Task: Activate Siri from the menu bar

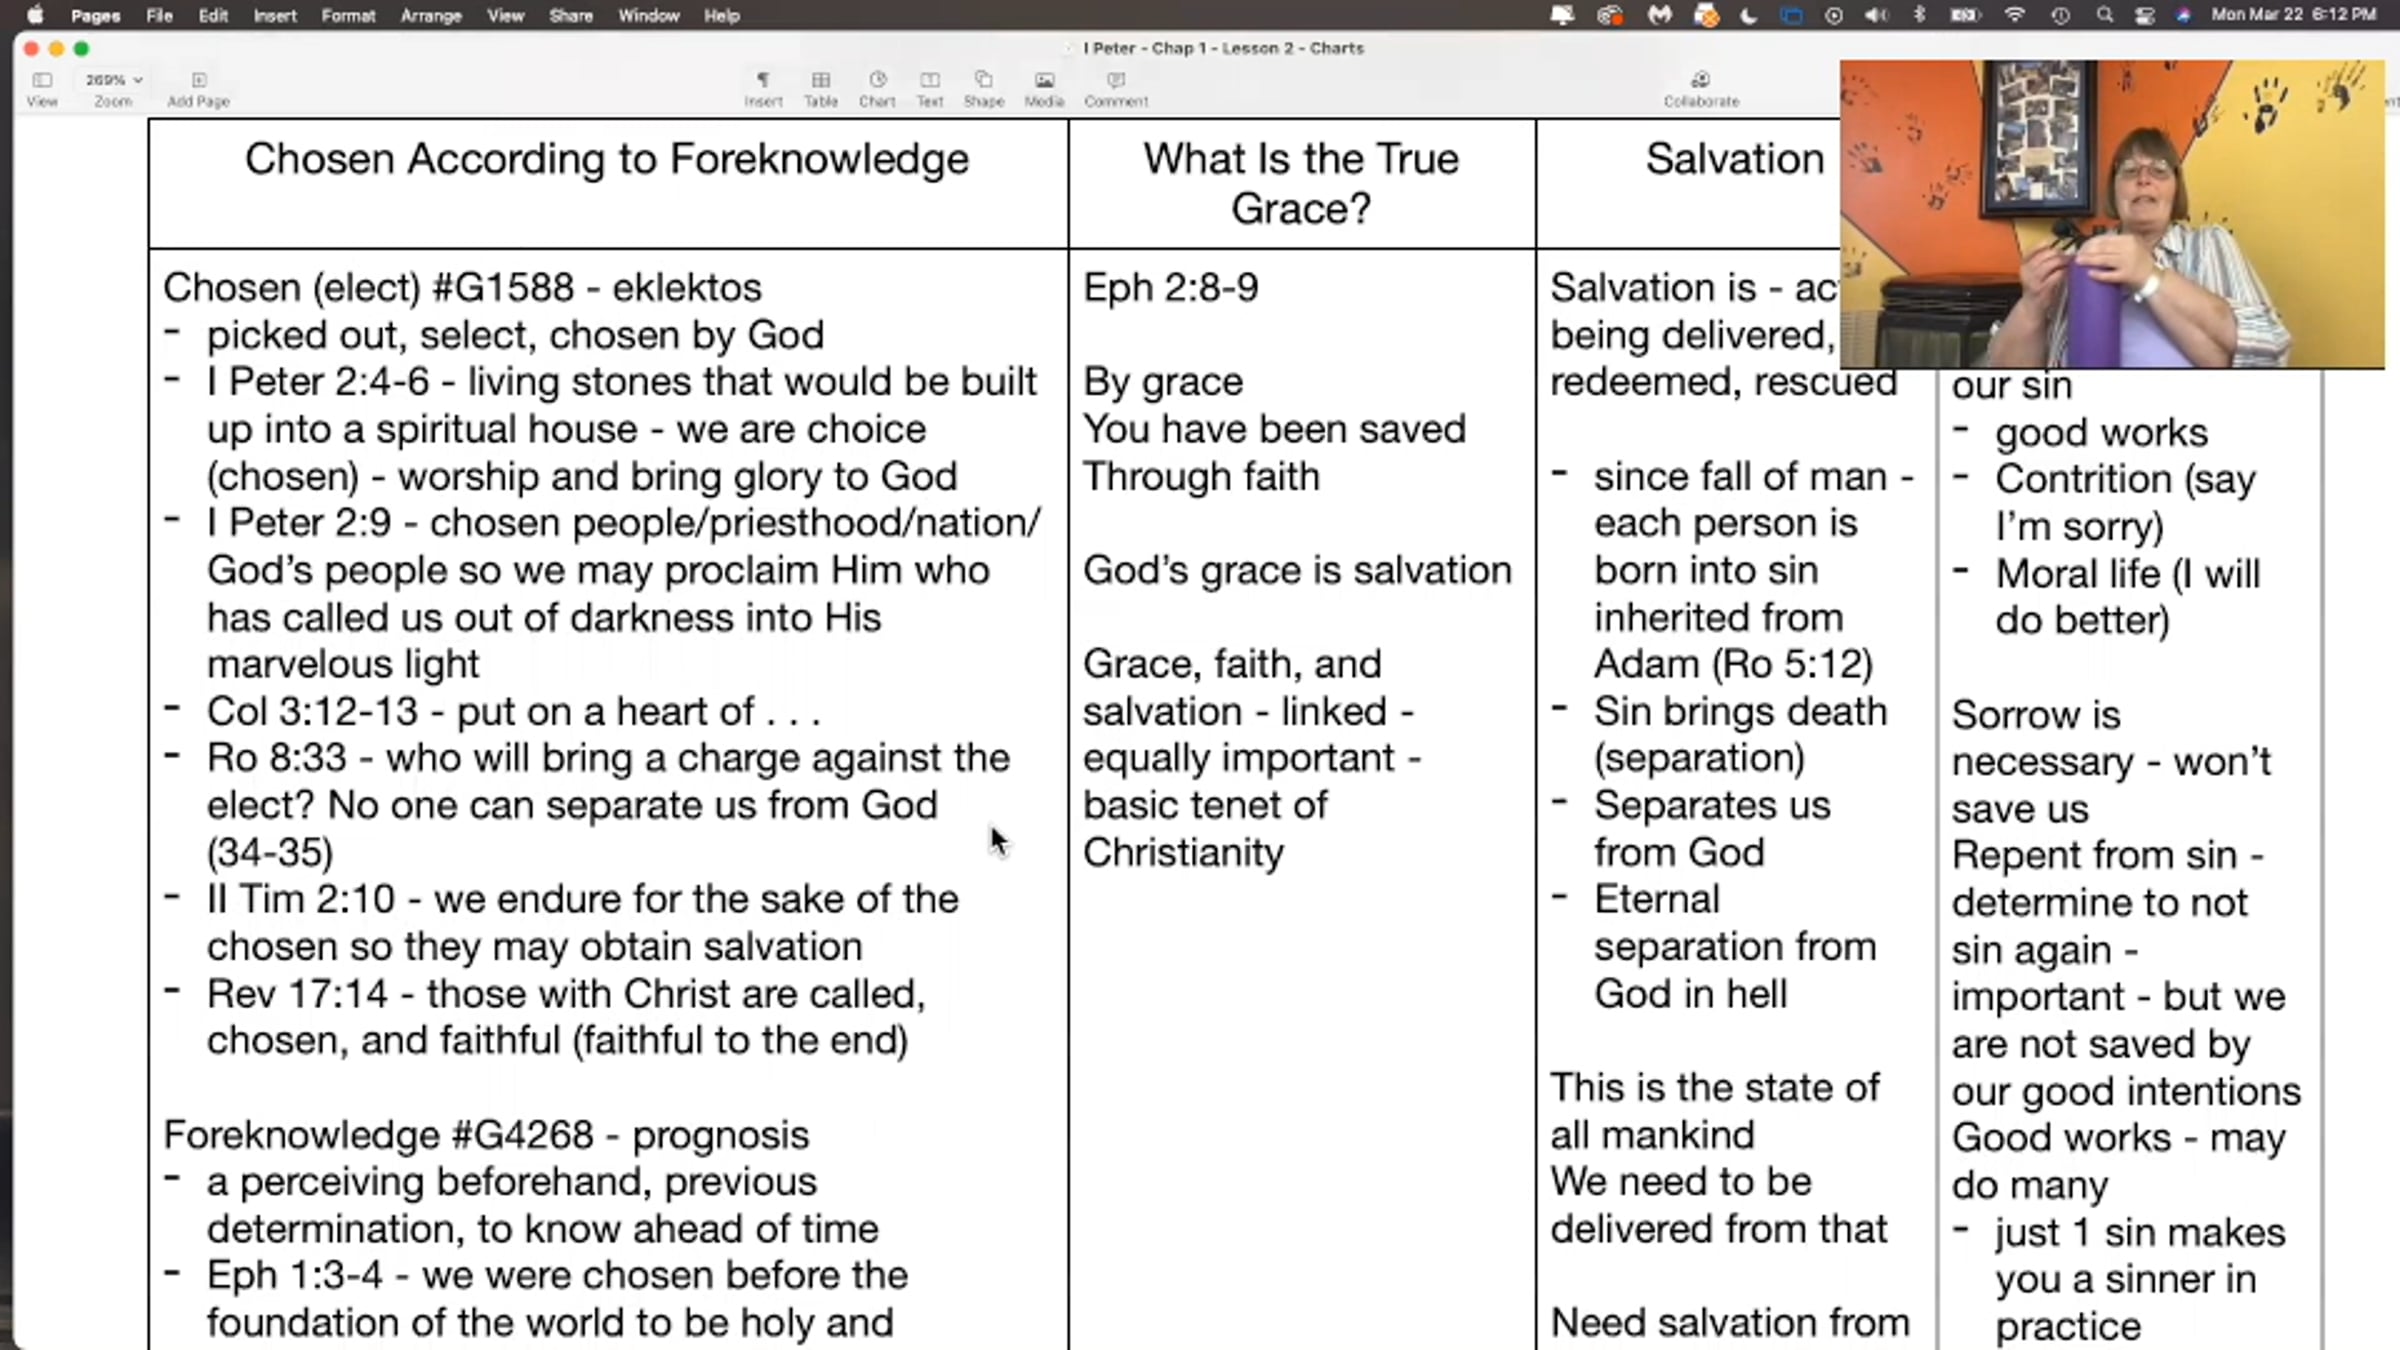Action: [2183, 15]
